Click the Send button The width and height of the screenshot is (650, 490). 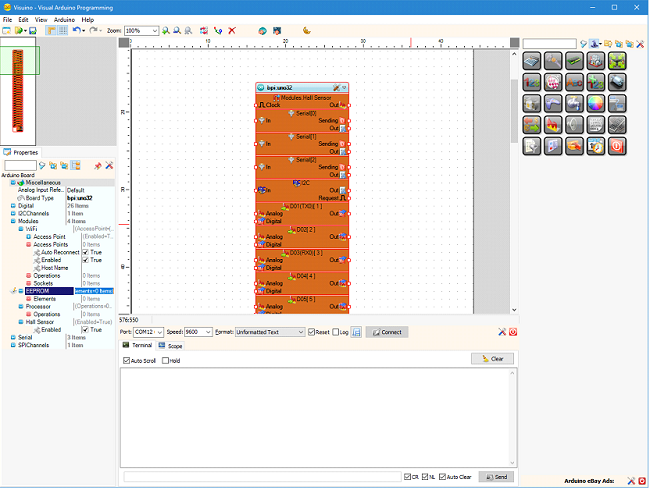pos(496,477)
